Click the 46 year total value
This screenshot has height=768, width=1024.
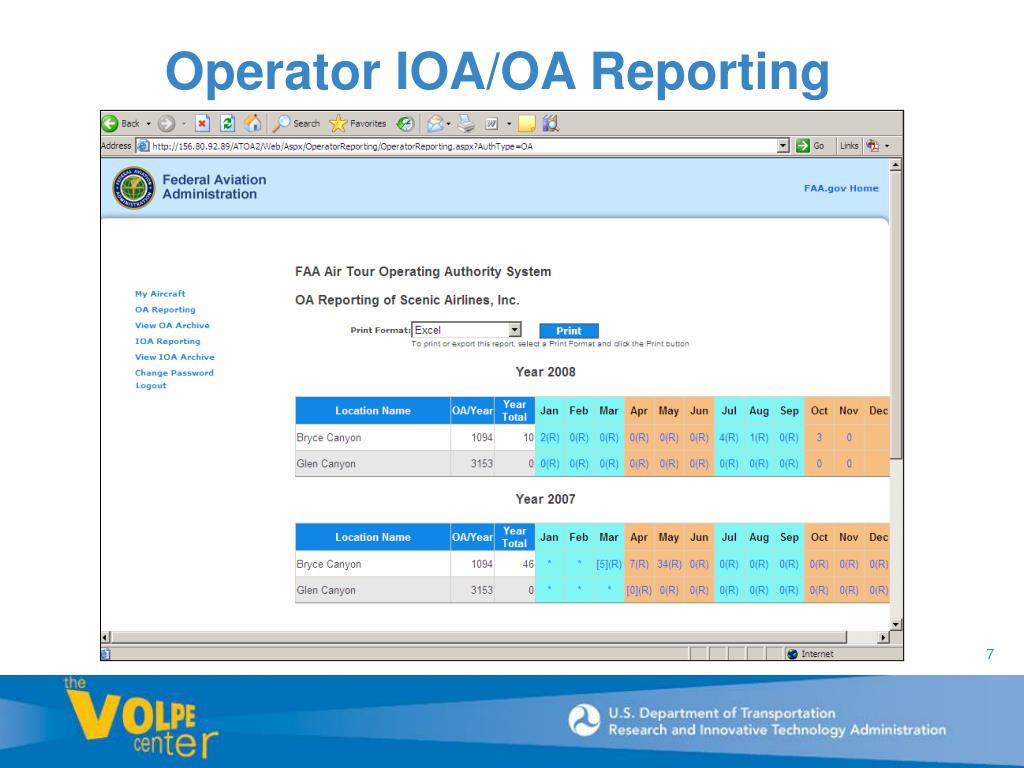(528, 564)
